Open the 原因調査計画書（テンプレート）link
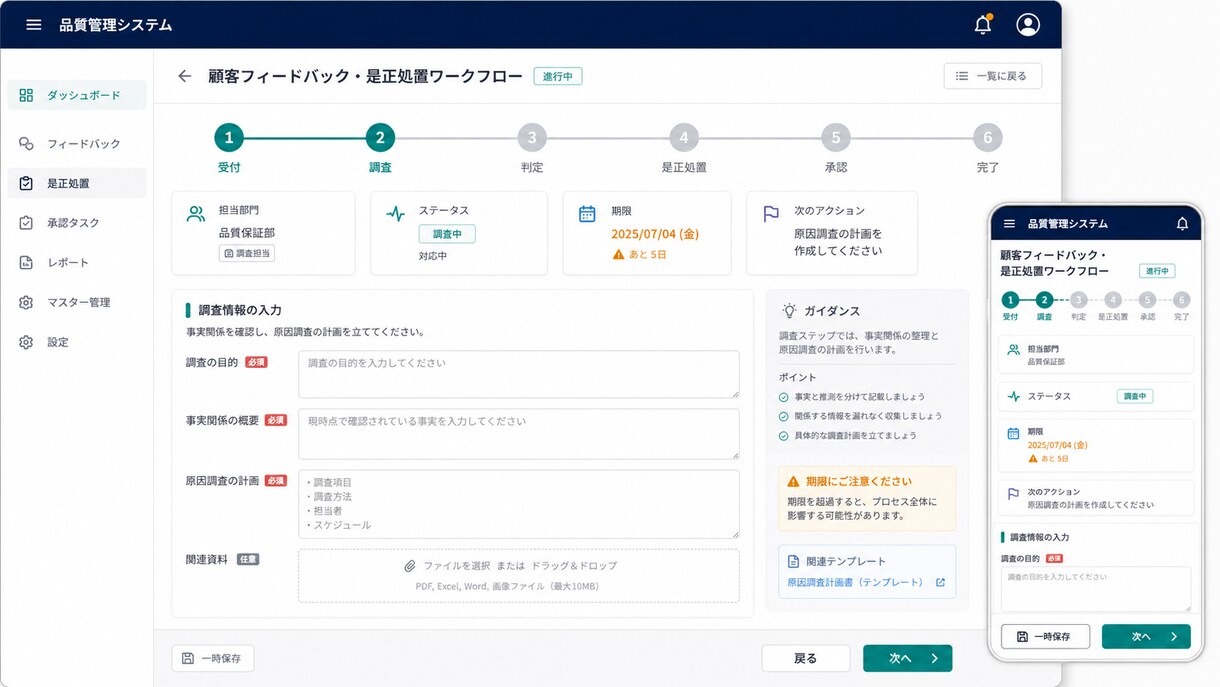 tap(855, 582)
